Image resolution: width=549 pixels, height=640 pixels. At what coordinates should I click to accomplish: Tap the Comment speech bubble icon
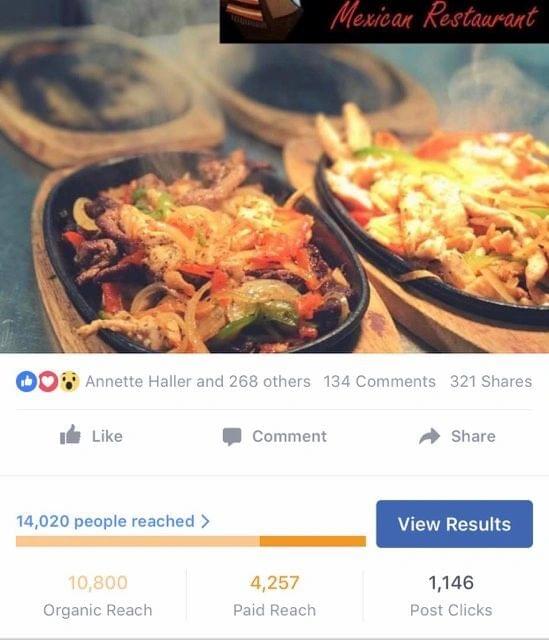tap(232, 436)
